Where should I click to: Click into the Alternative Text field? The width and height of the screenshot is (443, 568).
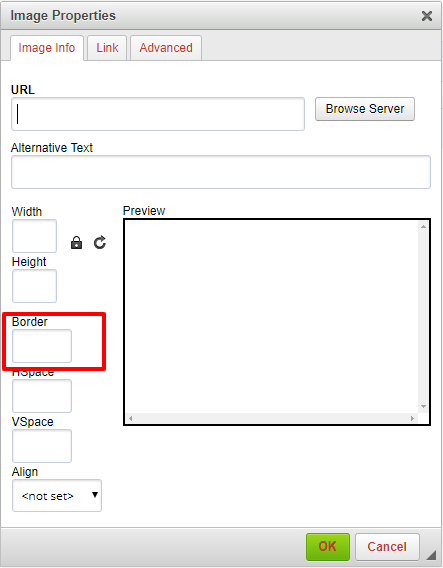[221, 172]
